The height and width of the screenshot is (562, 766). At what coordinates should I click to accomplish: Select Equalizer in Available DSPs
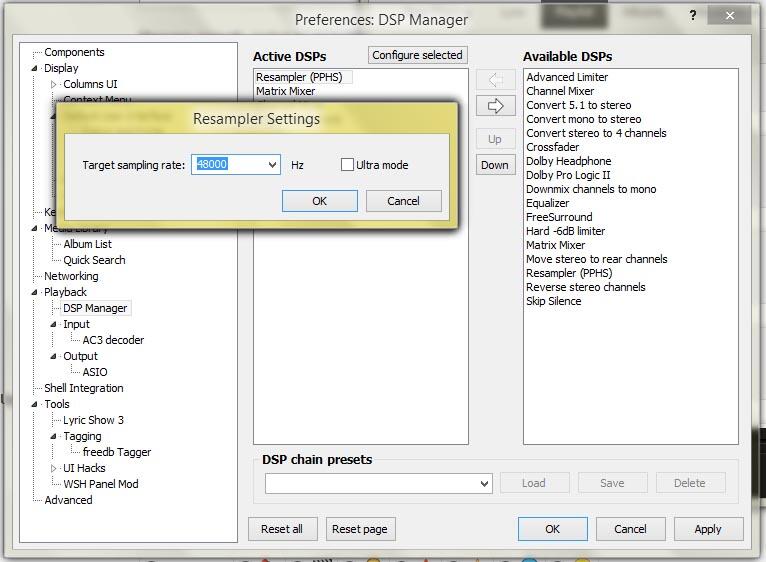point(547,203)
